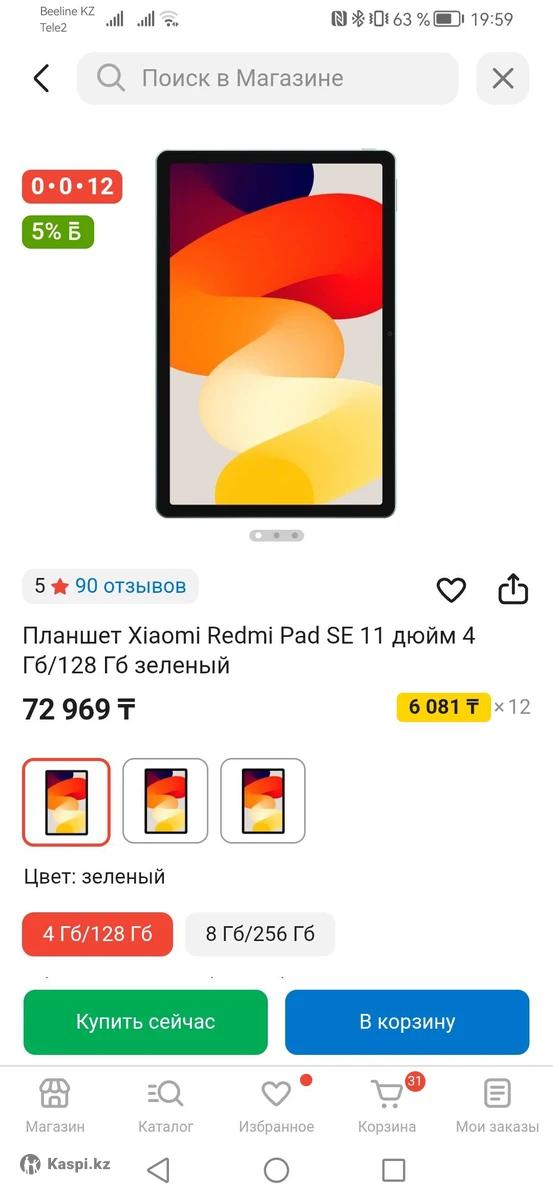Select the 4 Гб/128 Гб memory option
The image size is (553, 1200).
[98, 934]
